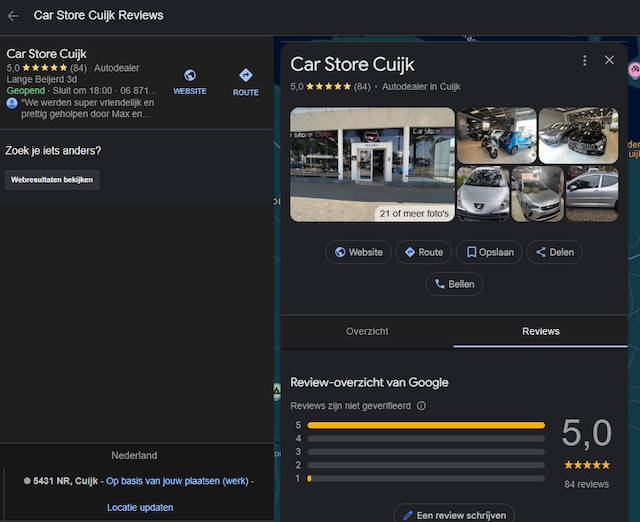Click the (84) review count in panel header
This screenshot has height=522, width=640.
362,87
